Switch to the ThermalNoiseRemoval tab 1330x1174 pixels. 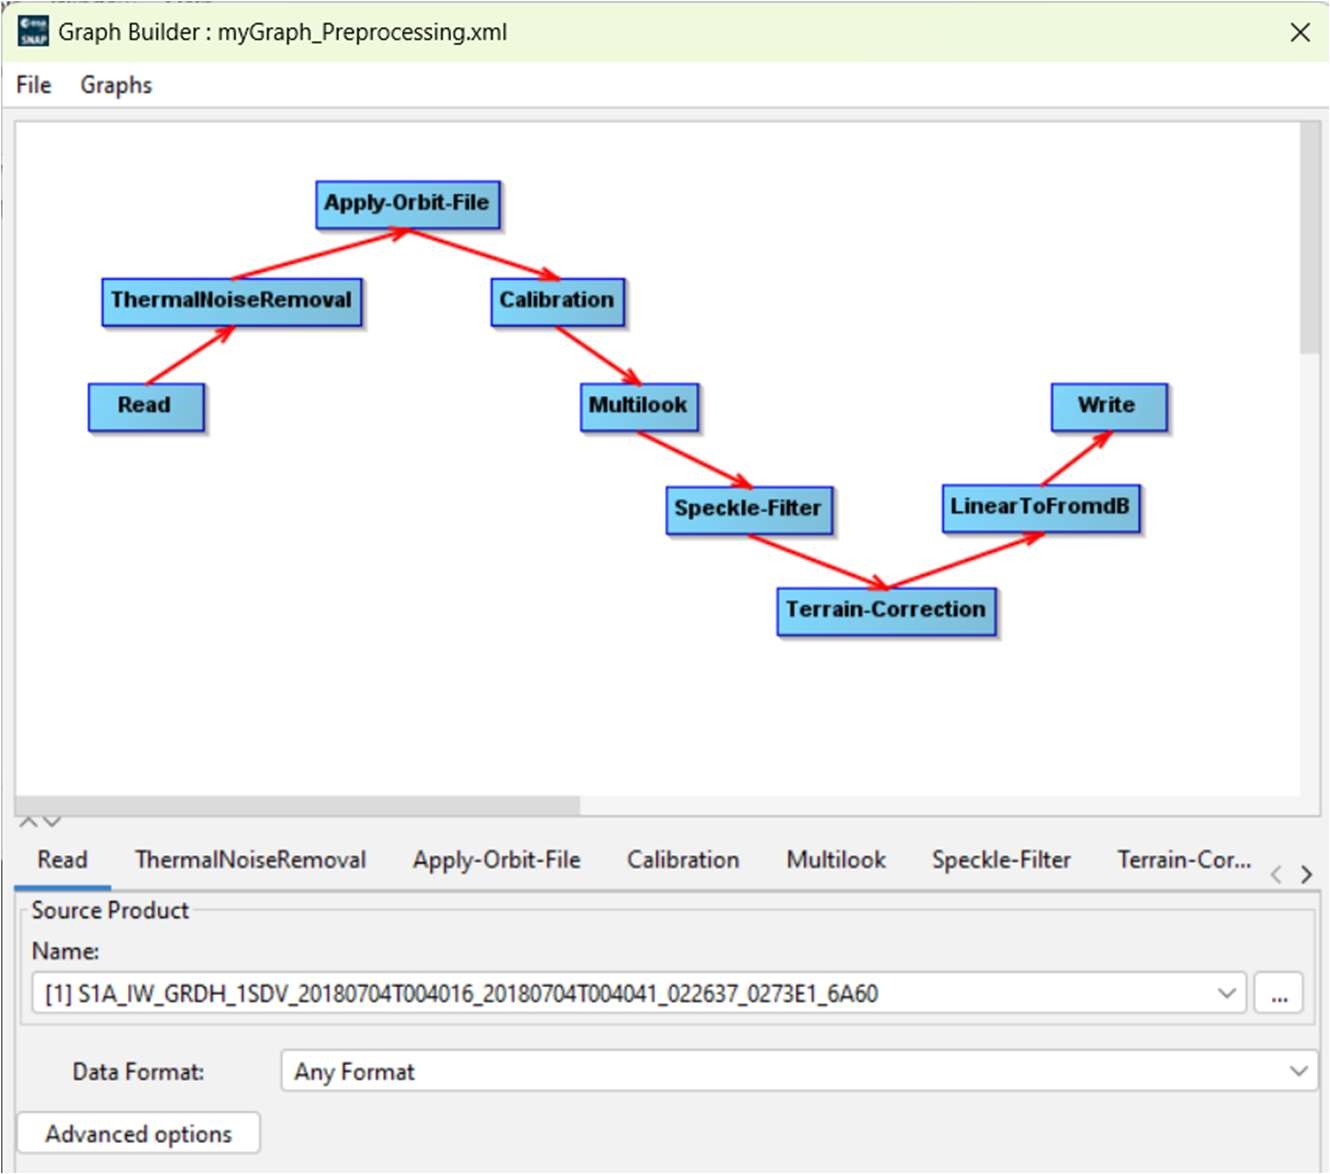tap(250, 860)
